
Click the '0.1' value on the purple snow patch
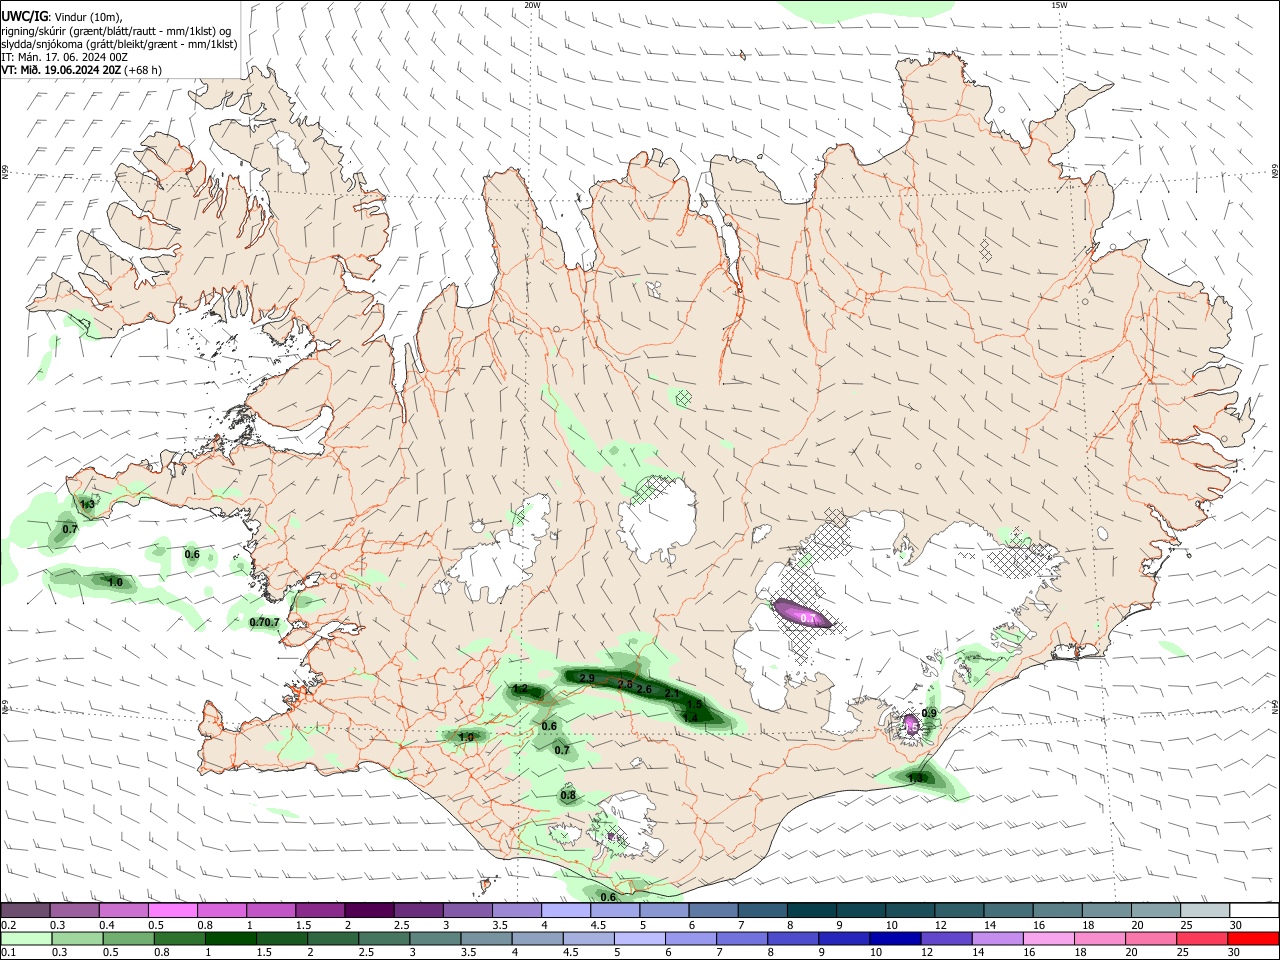[x=809, y=620]
